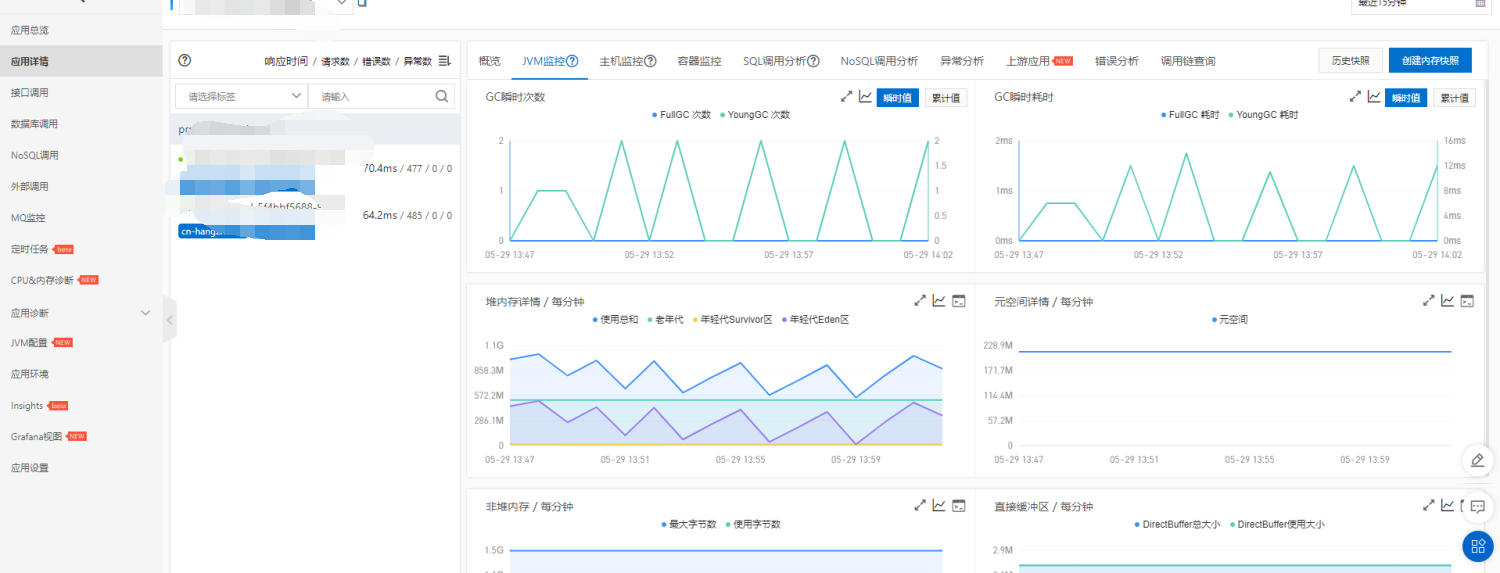The image size is (1500, 573).
Task: Click line-chart icon in GC瞬时耗时 panel
Action: click(1374, 97)
